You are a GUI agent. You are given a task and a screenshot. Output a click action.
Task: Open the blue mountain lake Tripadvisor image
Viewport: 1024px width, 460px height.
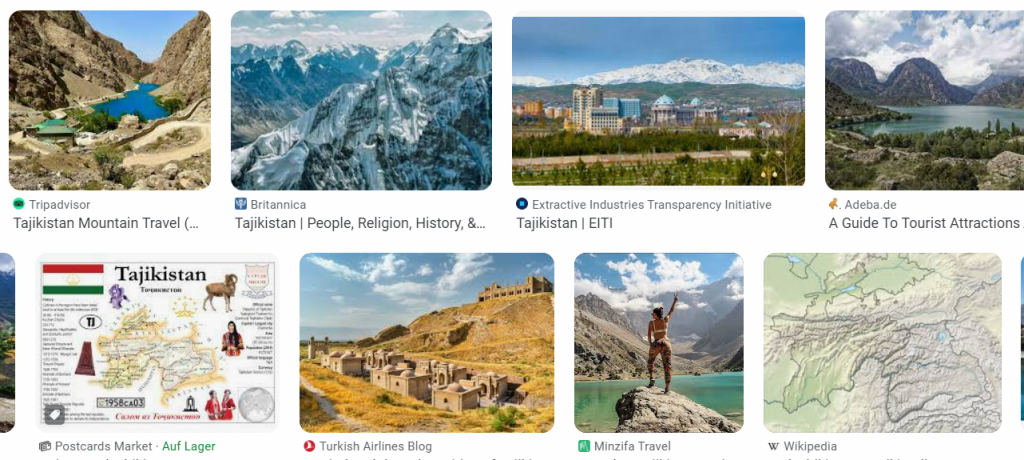(x=110, y=100)
